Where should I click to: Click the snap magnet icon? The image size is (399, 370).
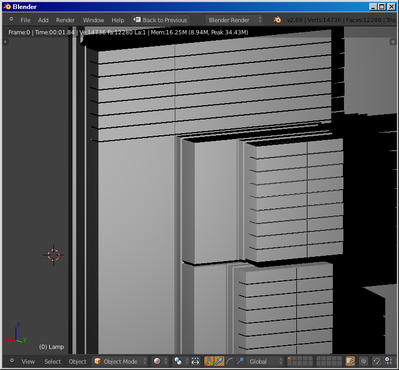(x=376, y=361)
